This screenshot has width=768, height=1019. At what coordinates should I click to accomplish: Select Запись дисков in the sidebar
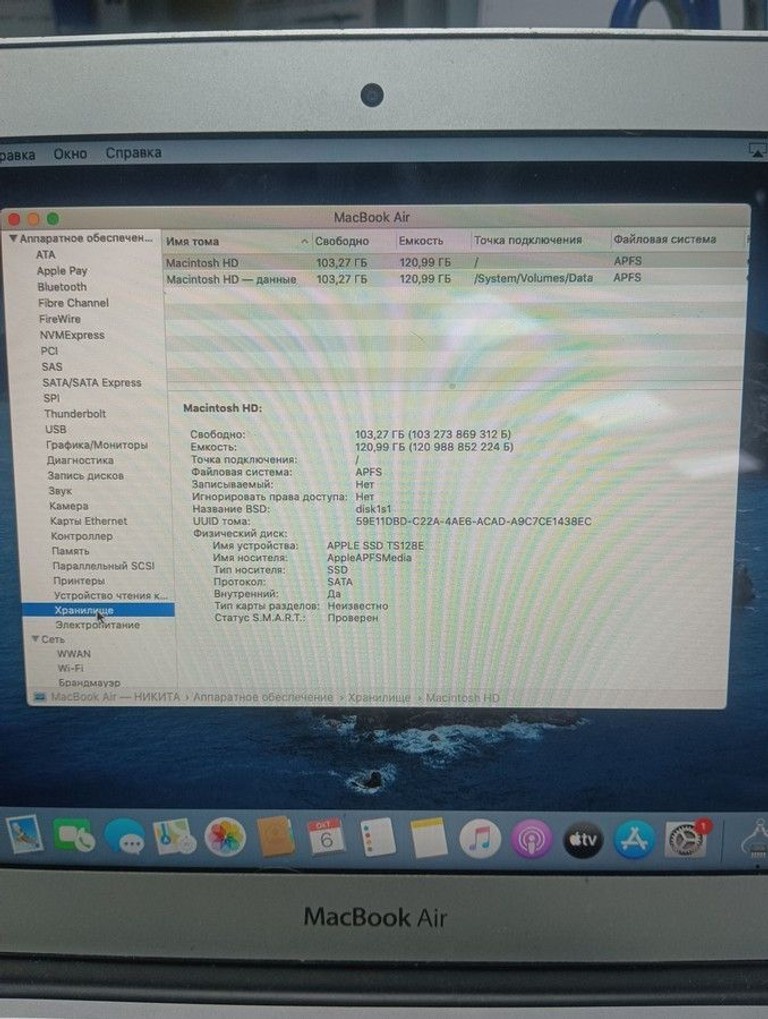coord(85,476)
